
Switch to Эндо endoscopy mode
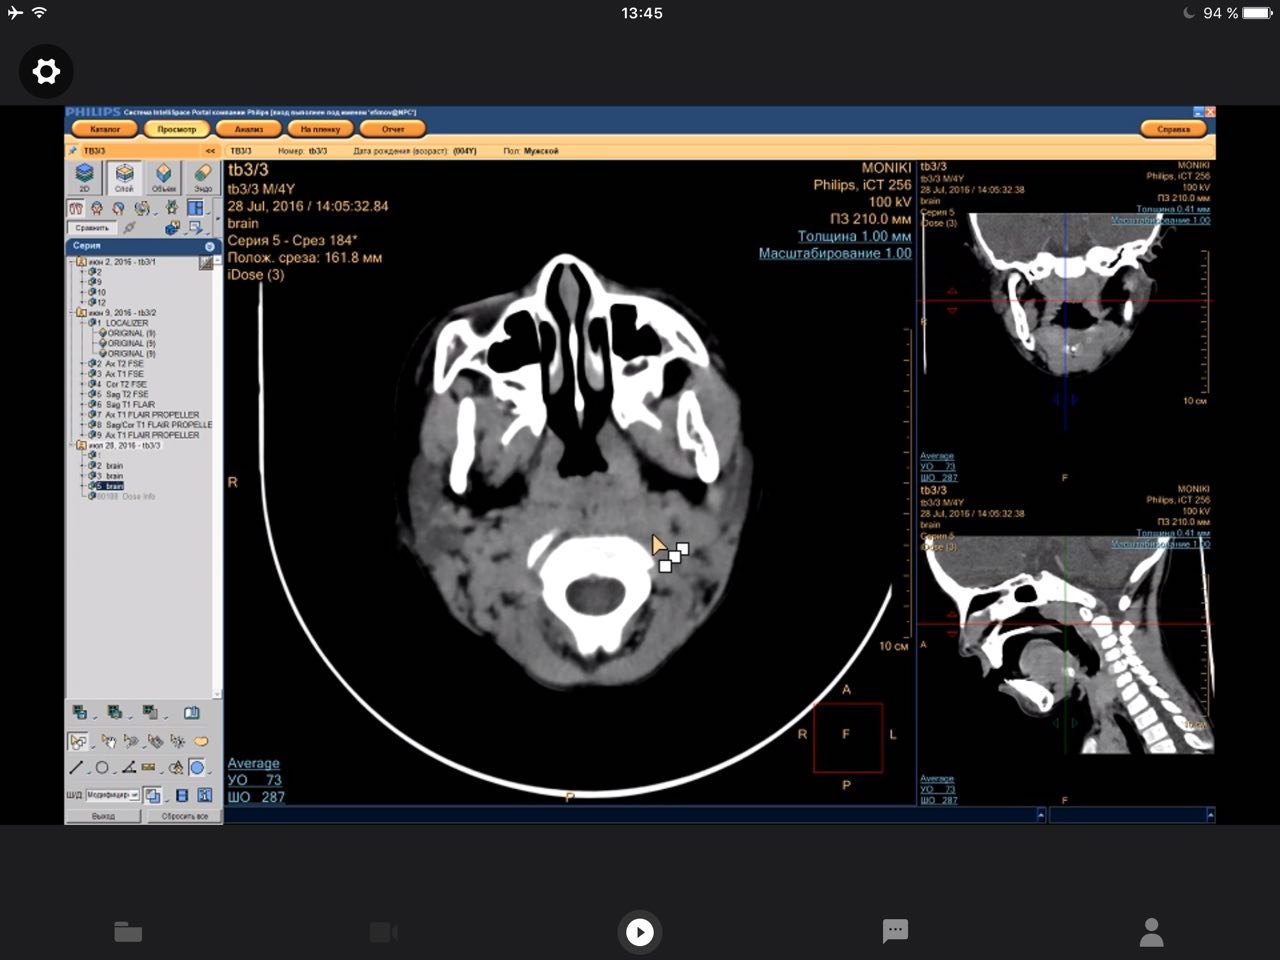[203, 178]
